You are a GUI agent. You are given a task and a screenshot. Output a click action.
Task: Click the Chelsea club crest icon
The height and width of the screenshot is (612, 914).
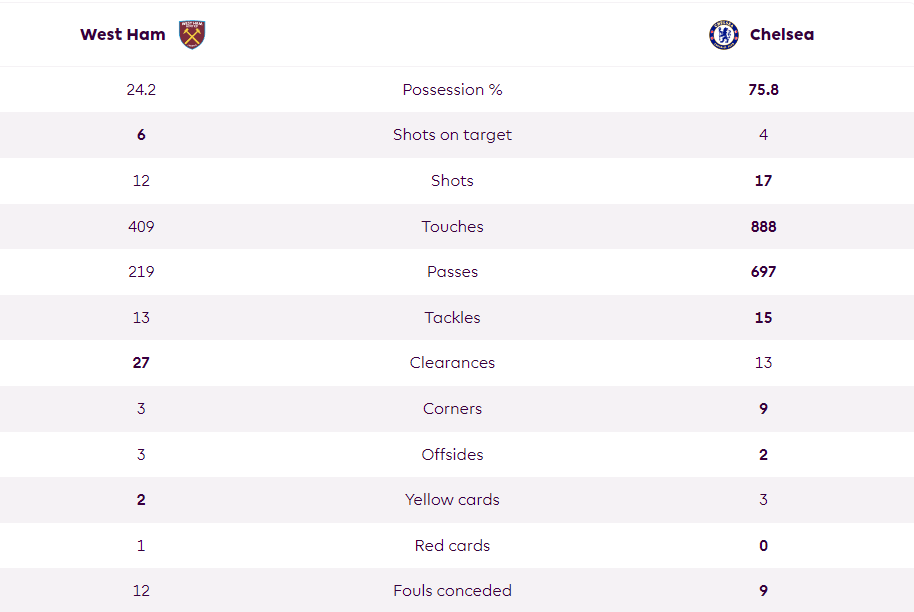click(x=724, y=35)
